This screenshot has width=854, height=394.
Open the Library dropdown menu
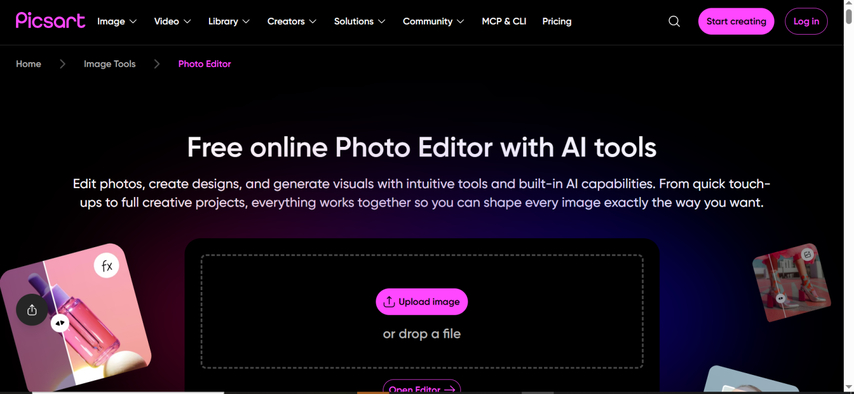click(229, 21)
